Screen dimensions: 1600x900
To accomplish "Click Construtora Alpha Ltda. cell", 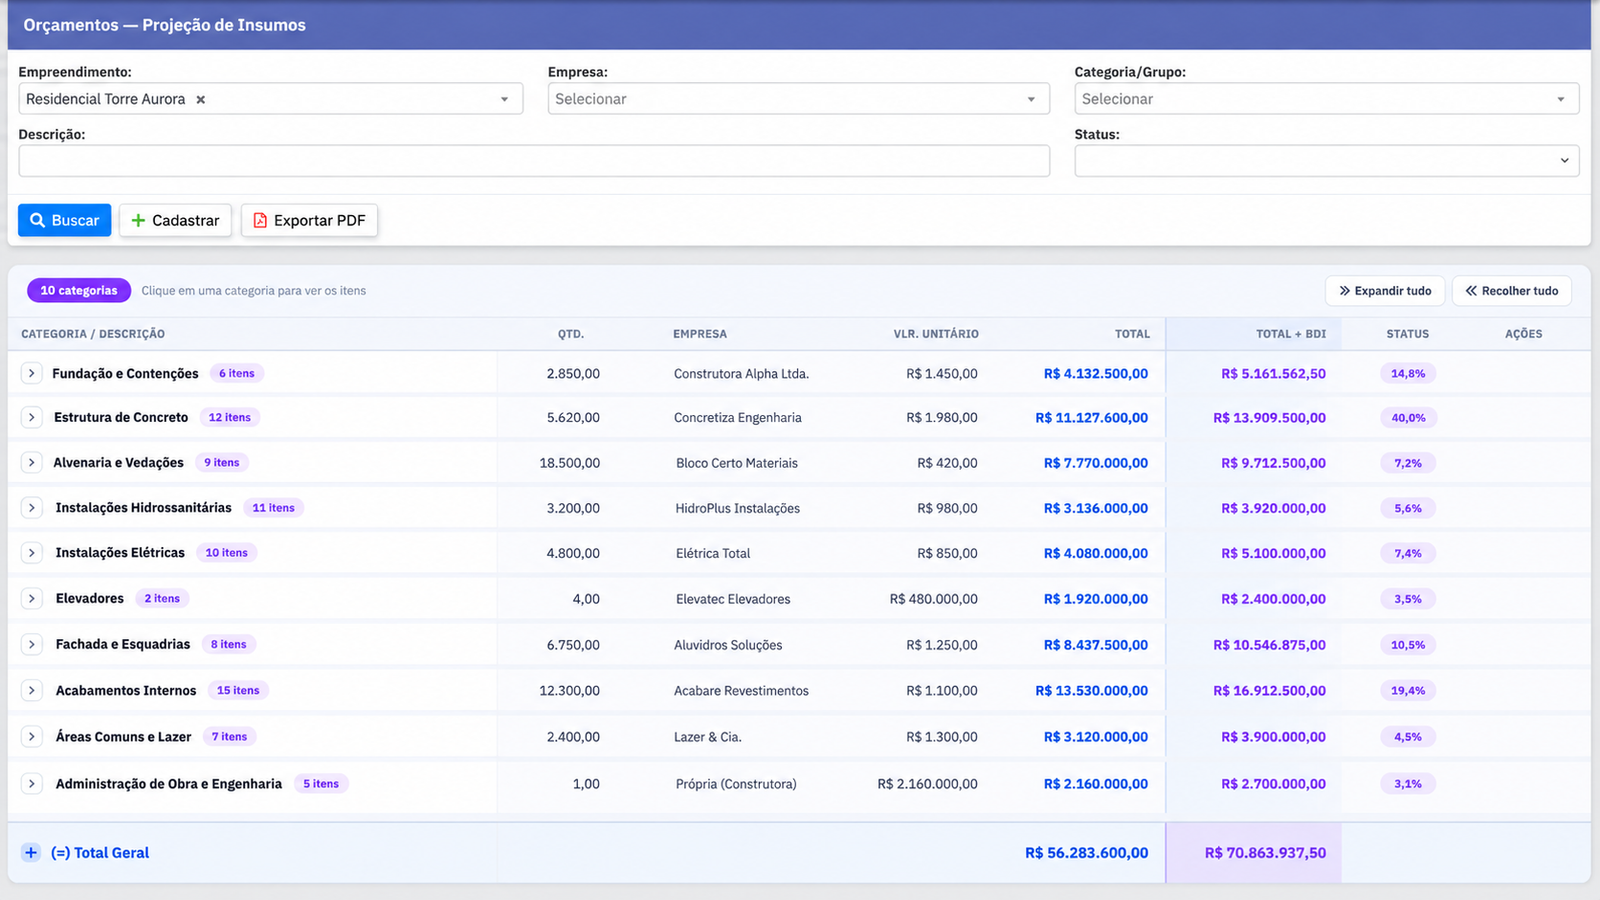I will click(741, 374).
